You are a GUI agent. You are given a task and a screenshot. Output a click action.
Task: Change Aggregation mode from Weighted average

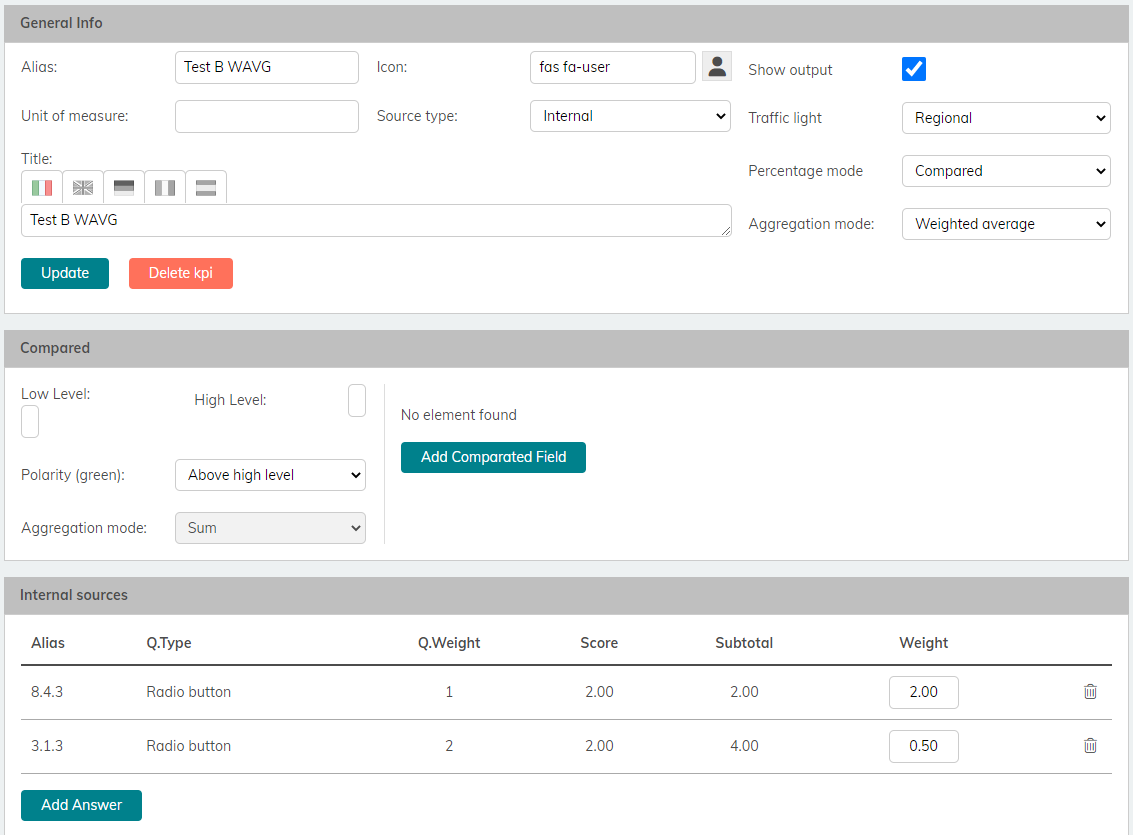(x=1005, y=224)
